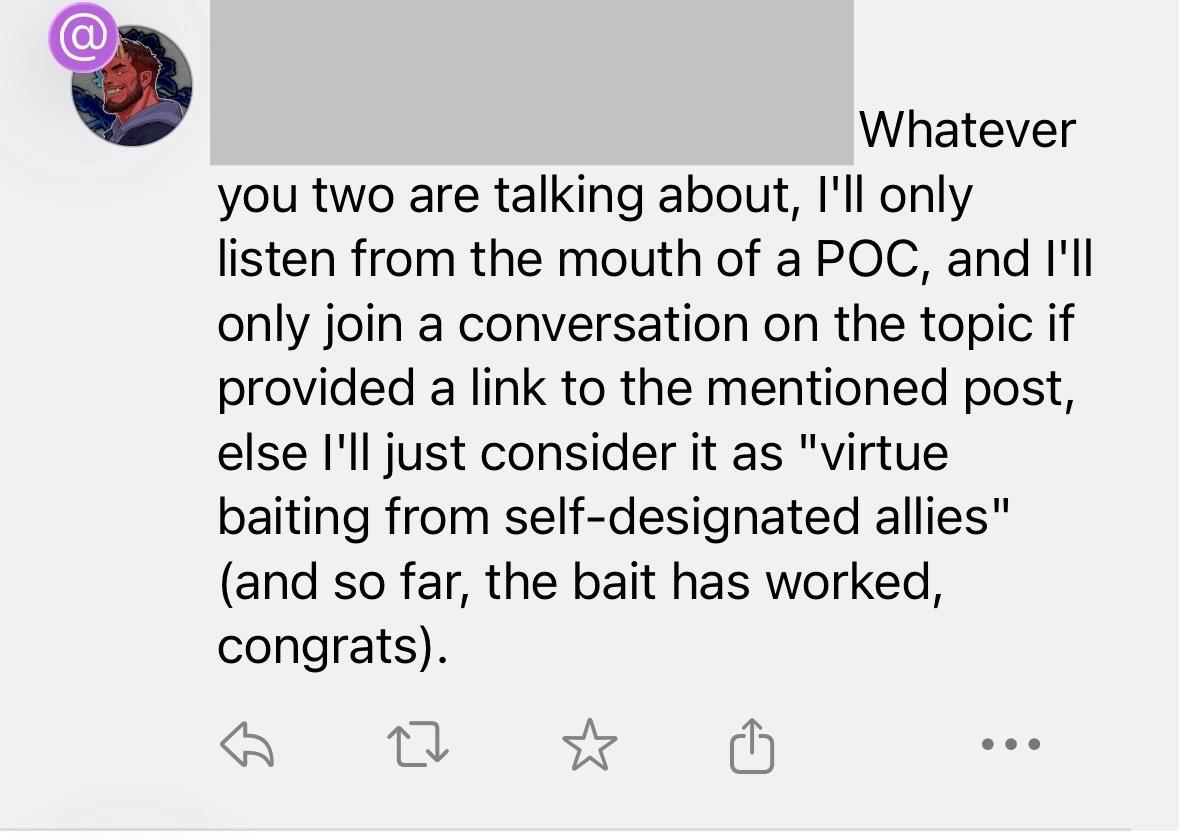Expand the post actions via the three dots

(x=1009, y=744)
